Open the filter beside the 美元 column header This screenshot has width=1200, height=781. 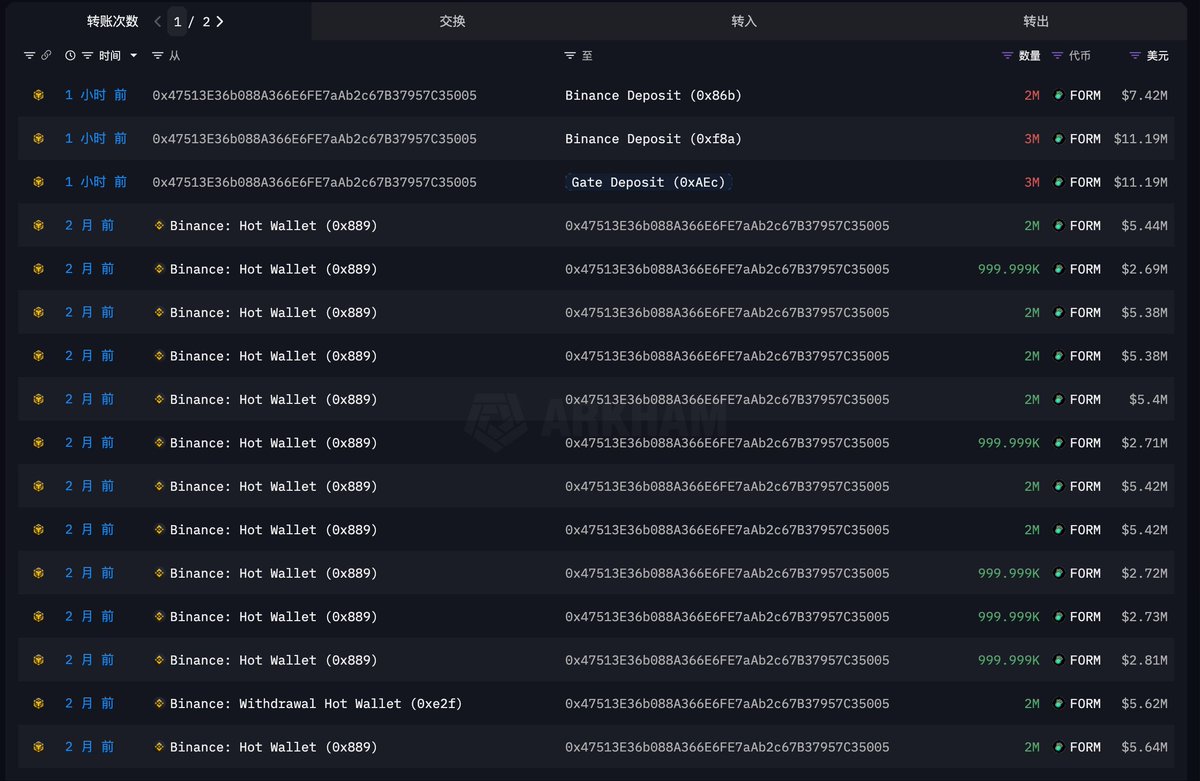coord(1135,56)
